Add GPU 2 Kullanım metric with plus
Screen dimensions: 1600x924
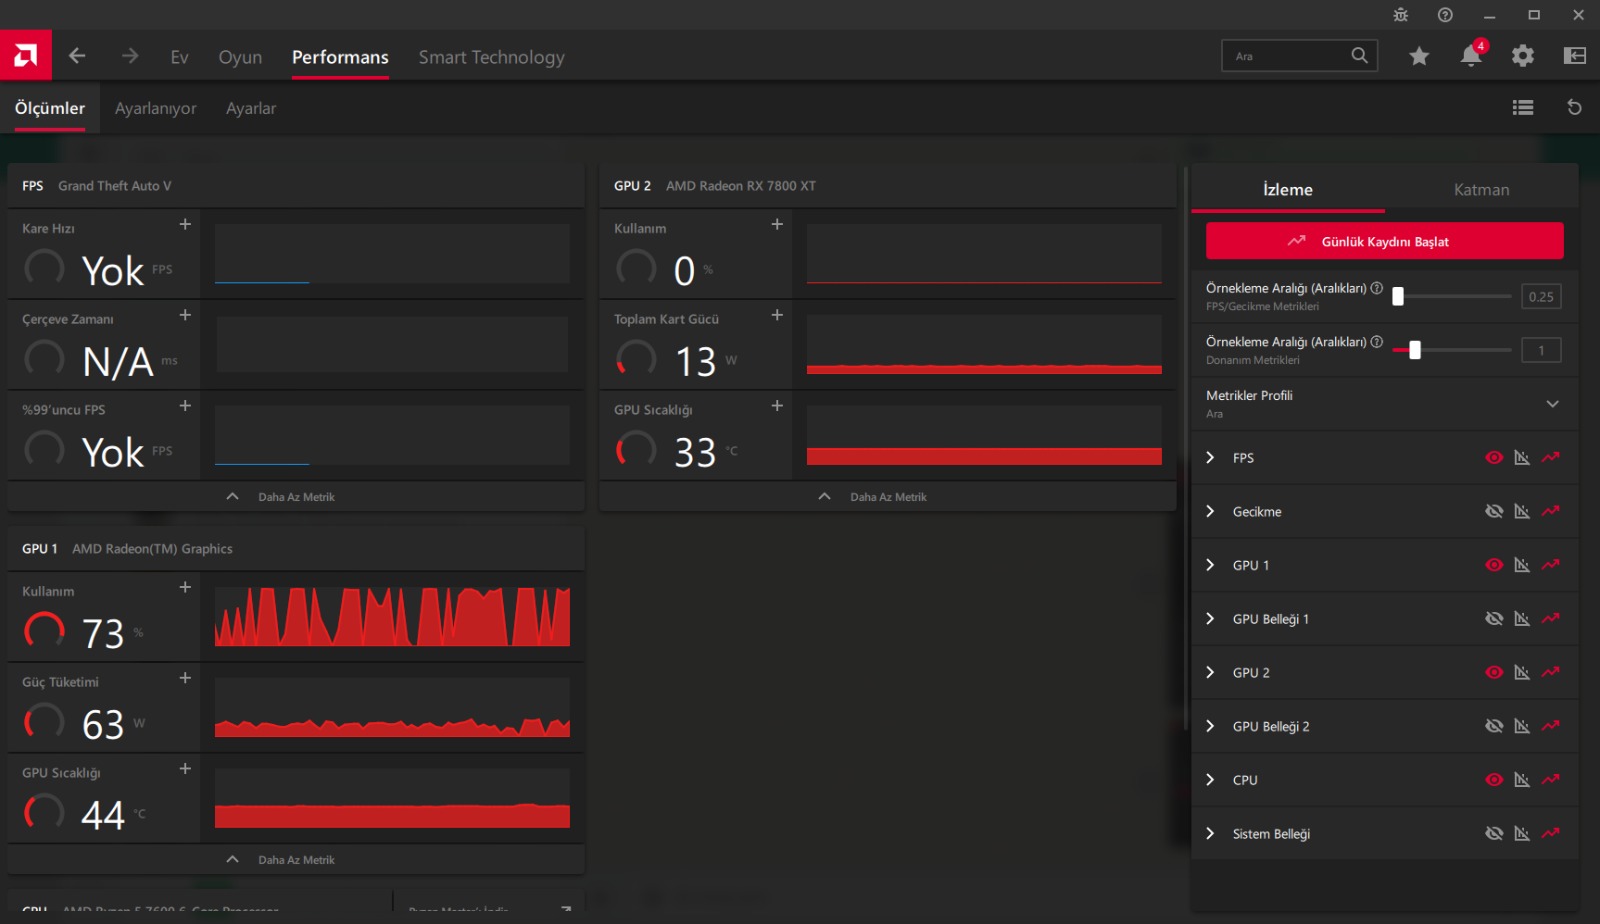[x=777, y=225]
